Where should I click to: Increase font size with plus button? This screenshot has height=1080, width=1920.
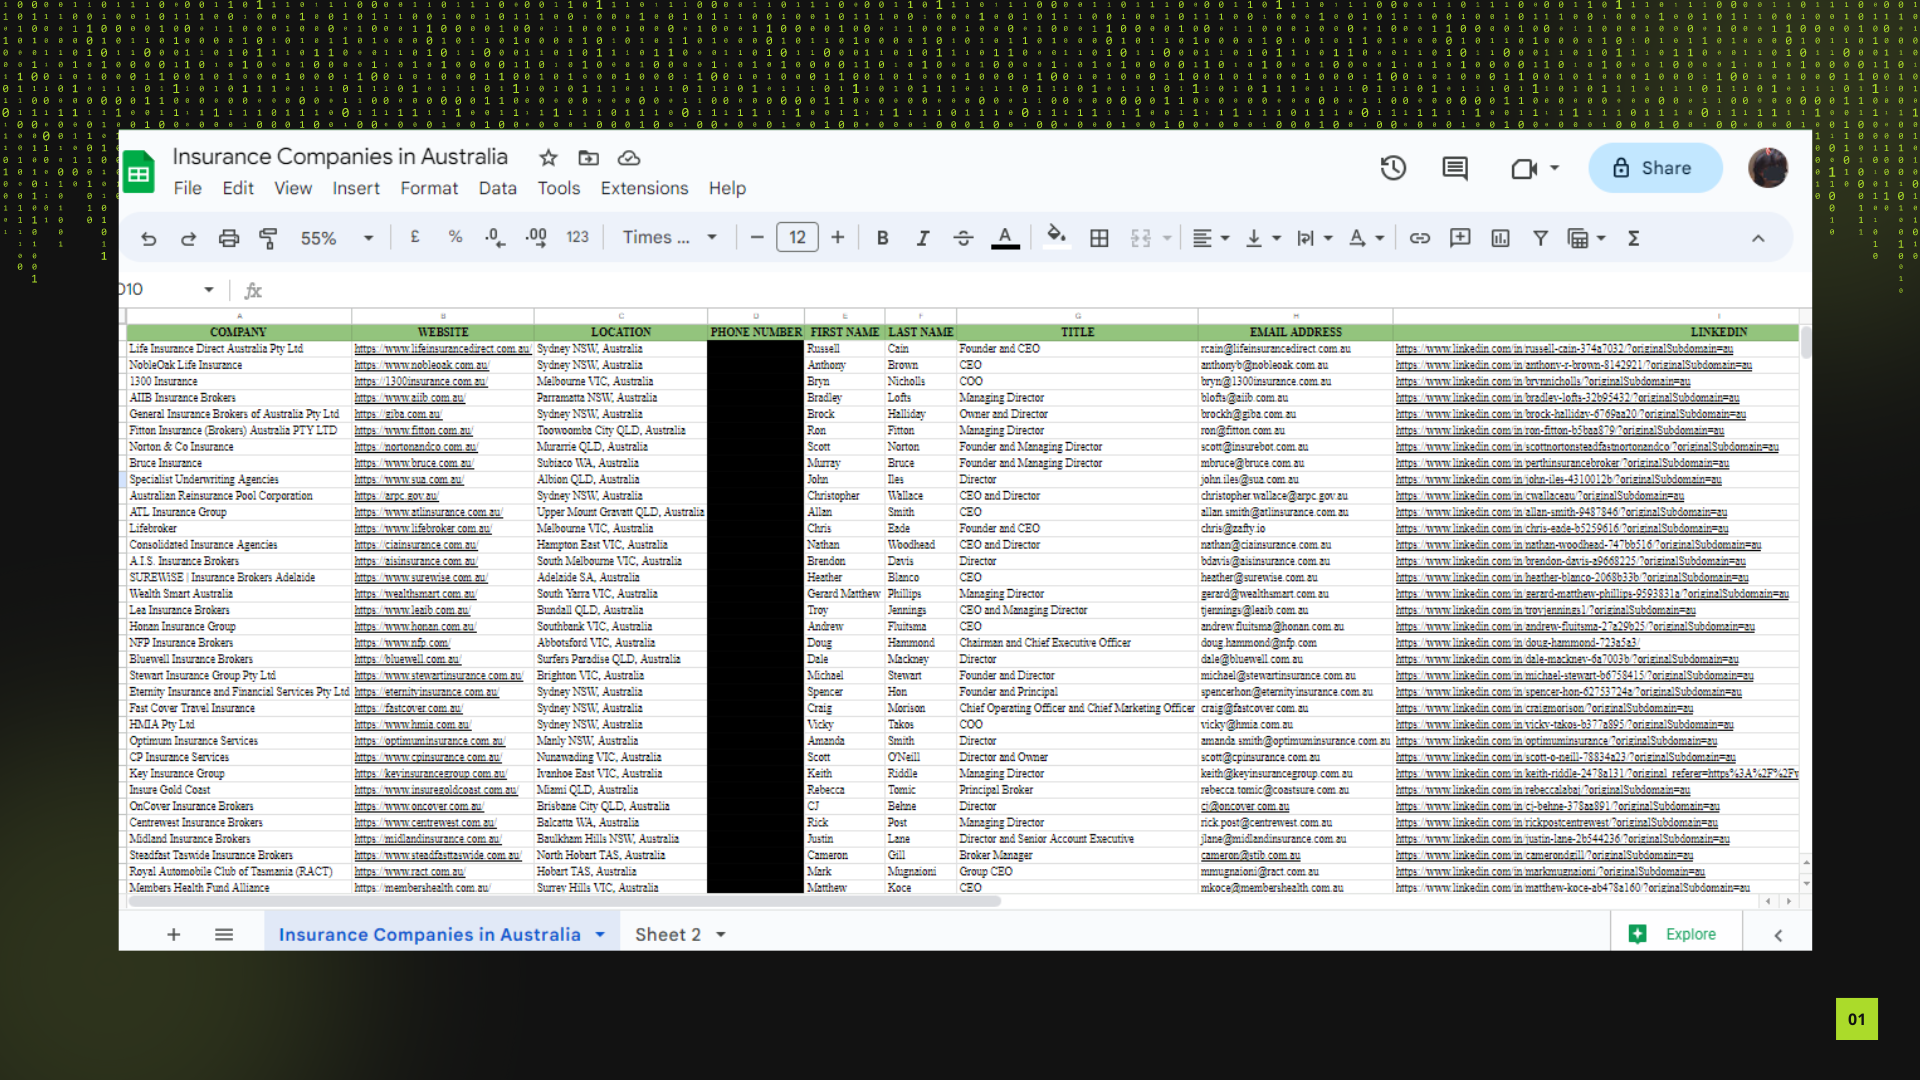click(x=838, y=238)
